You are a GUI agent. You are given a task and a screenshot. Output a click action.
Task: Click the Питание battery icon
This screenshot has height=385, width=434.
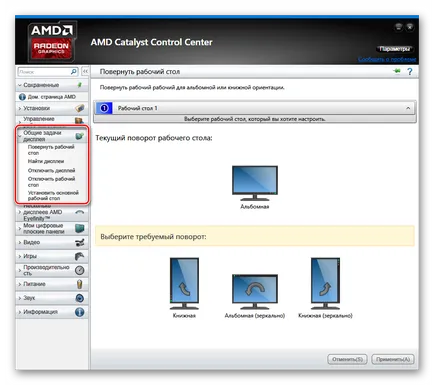79,284
